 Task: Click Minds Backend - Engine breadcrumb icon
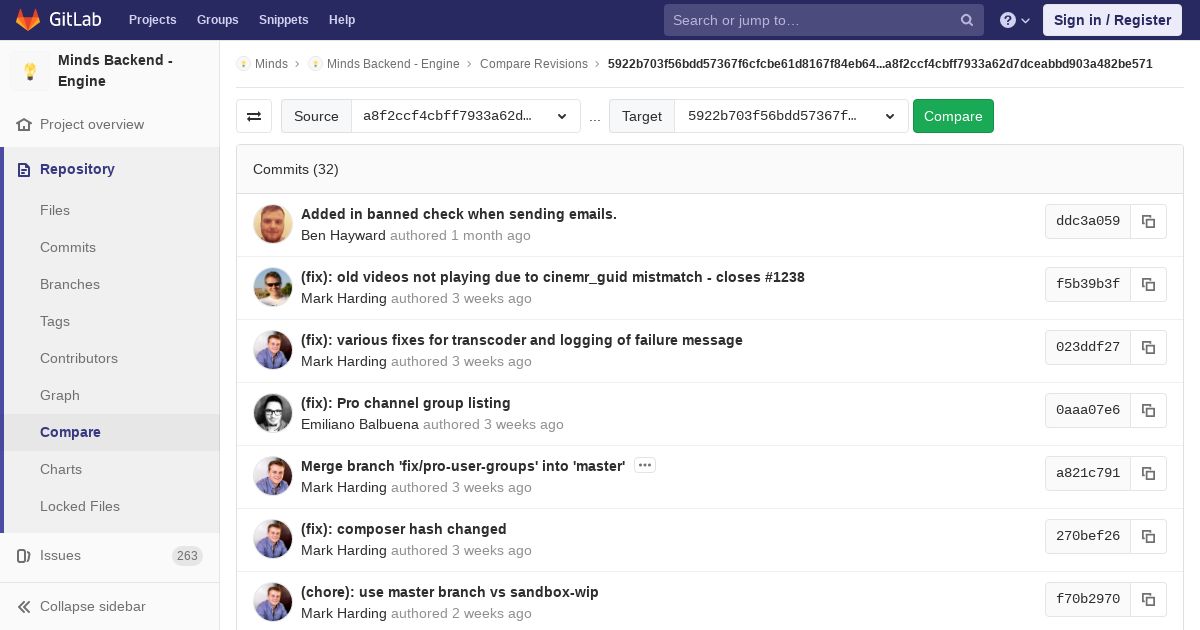tap(315, 63)
